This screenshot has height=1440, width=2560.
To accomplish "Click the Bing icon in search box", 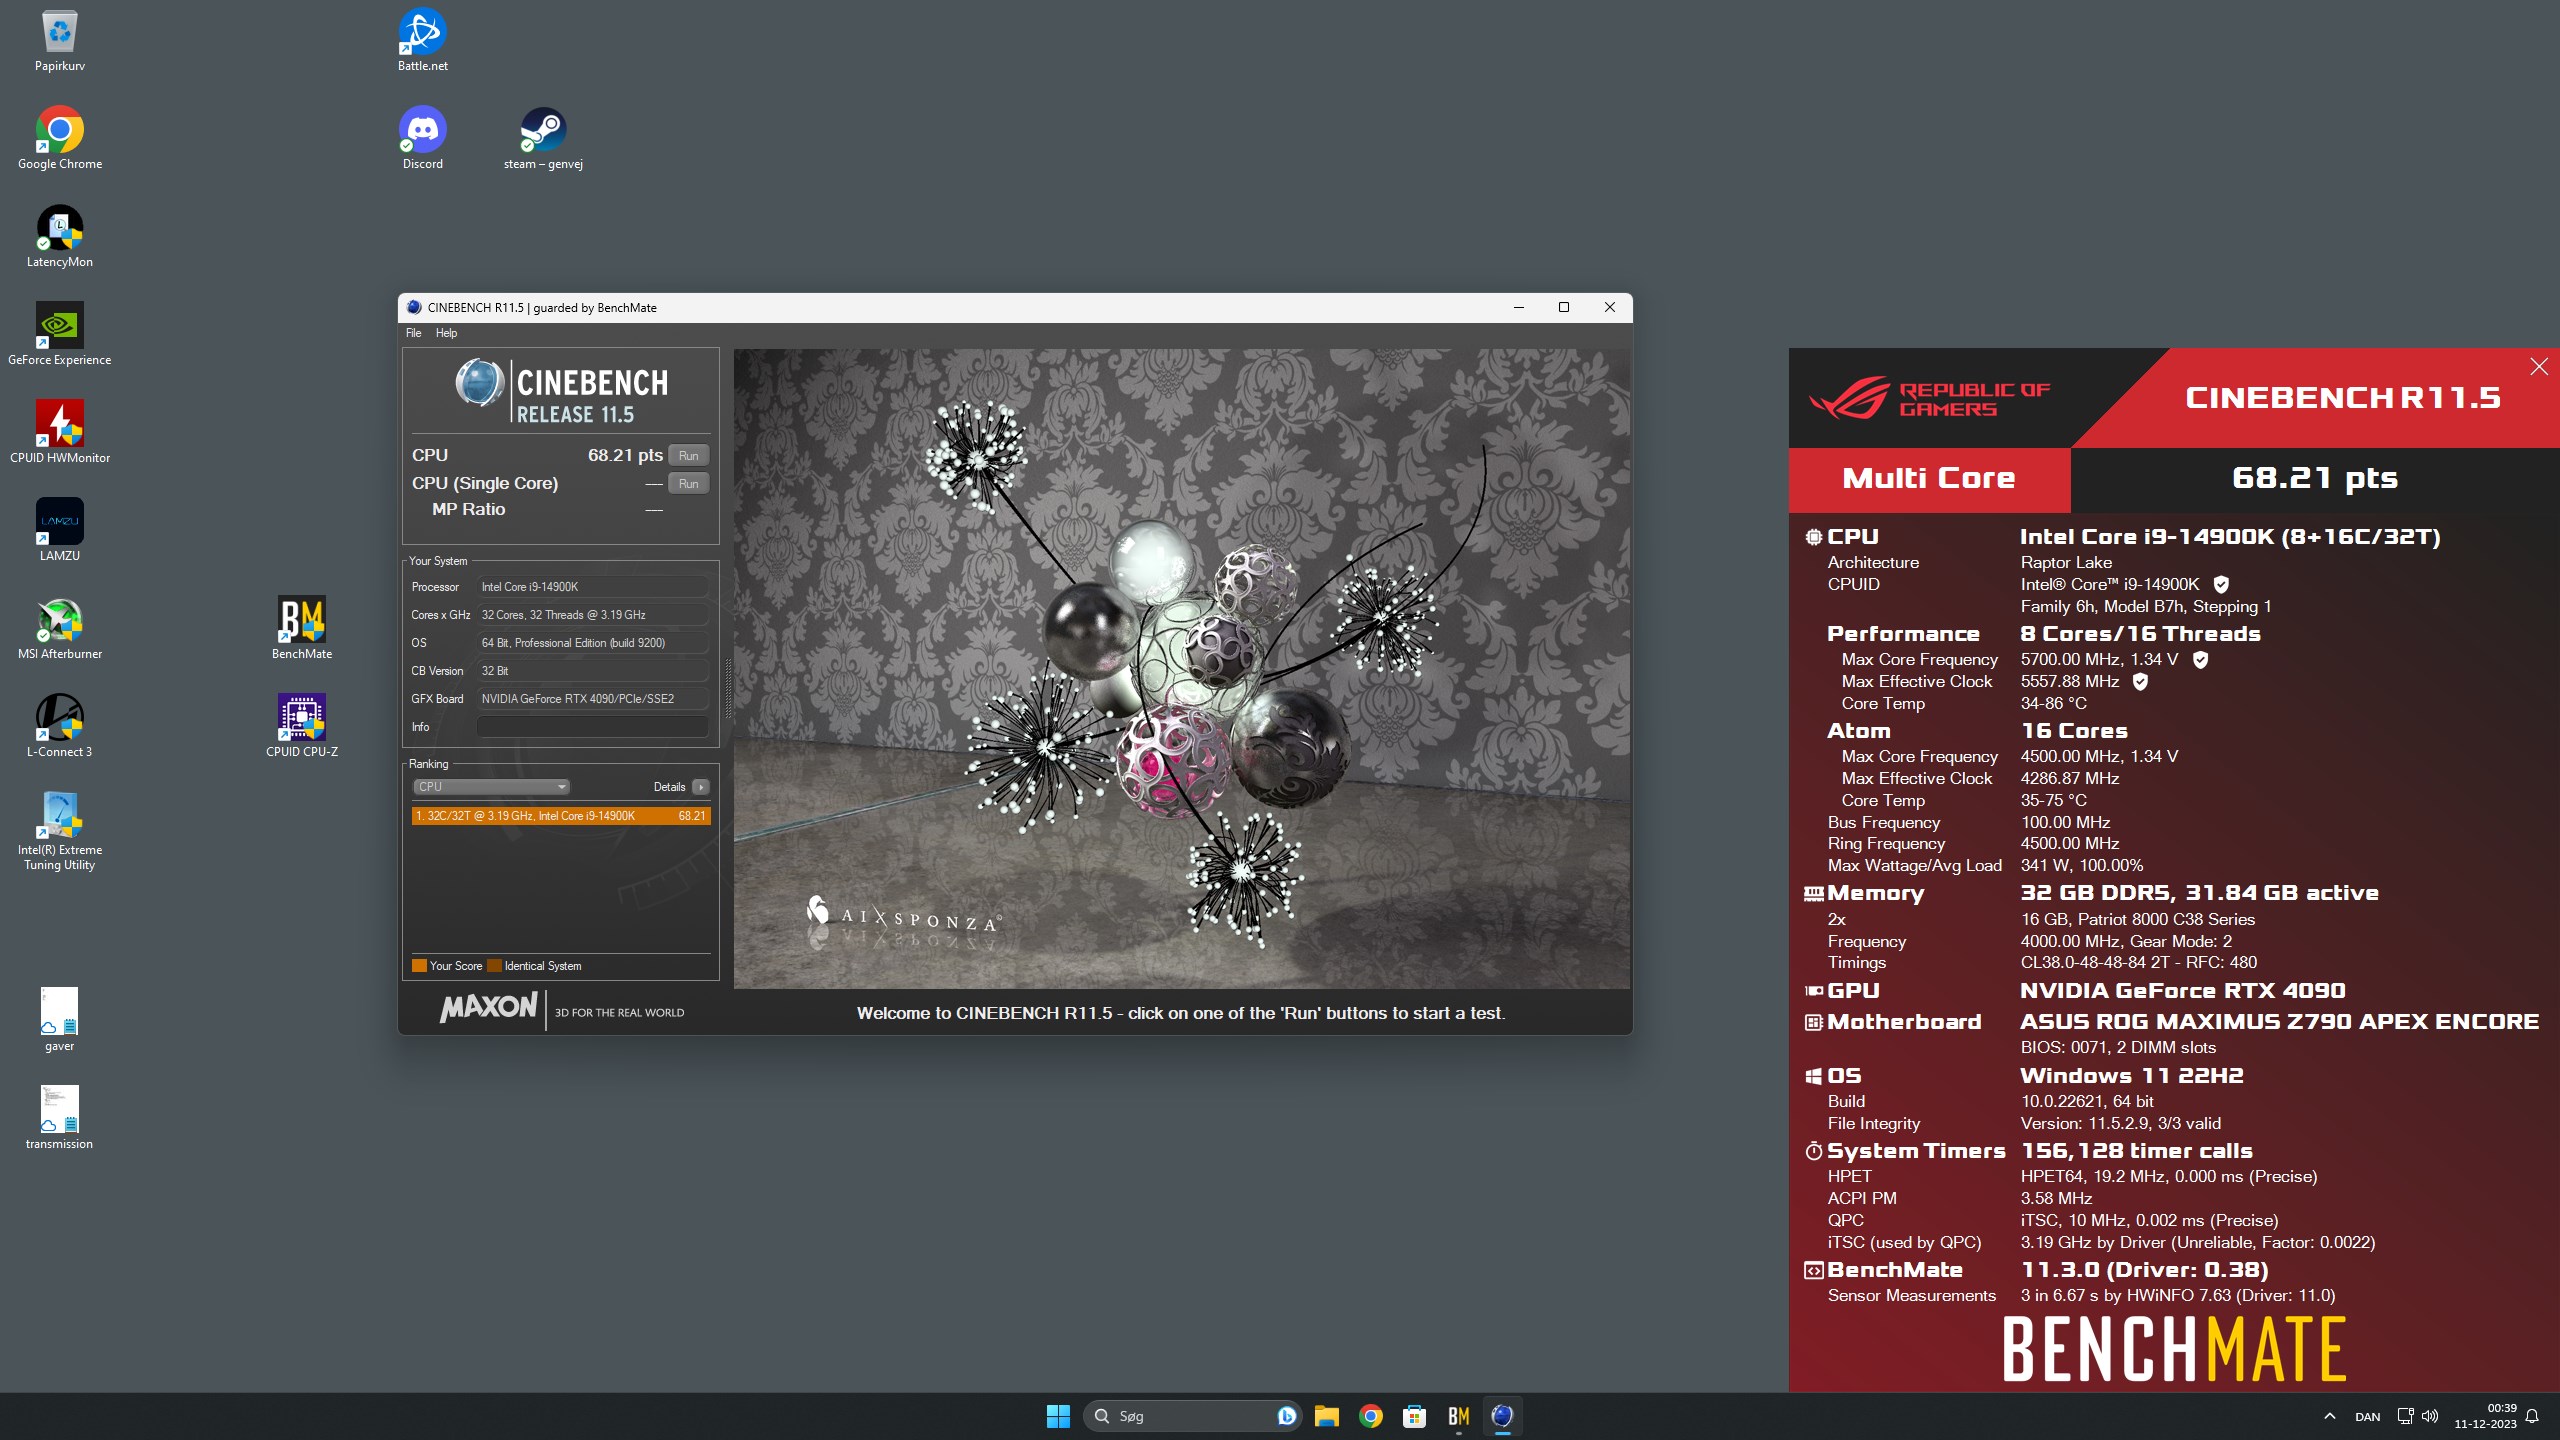I will [1286, 1416].
